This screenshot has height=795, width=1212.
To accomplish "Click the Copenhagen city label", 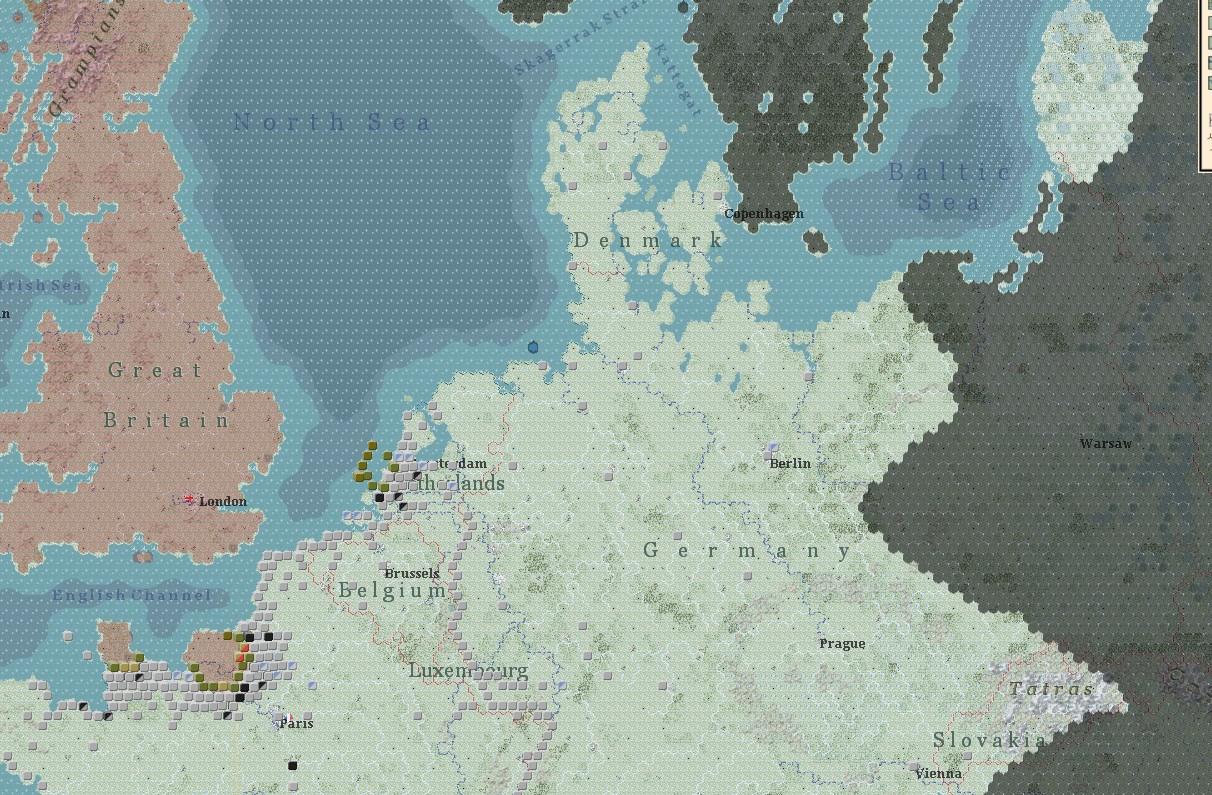I will [764, 213].
